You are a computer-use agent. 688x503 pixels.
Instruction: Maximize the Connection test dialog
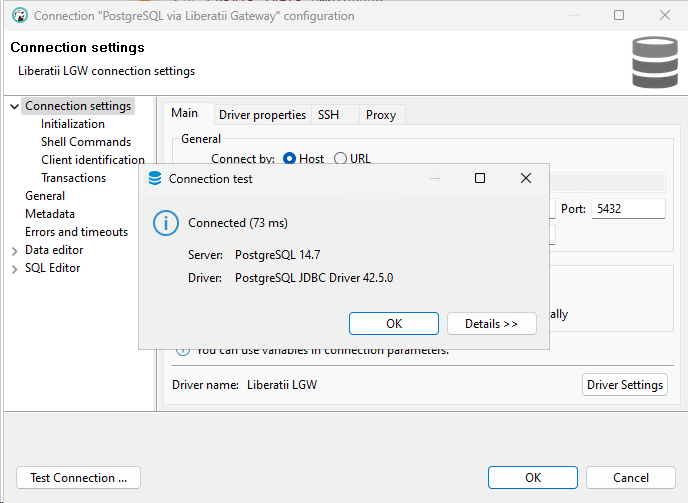point(480,178)
